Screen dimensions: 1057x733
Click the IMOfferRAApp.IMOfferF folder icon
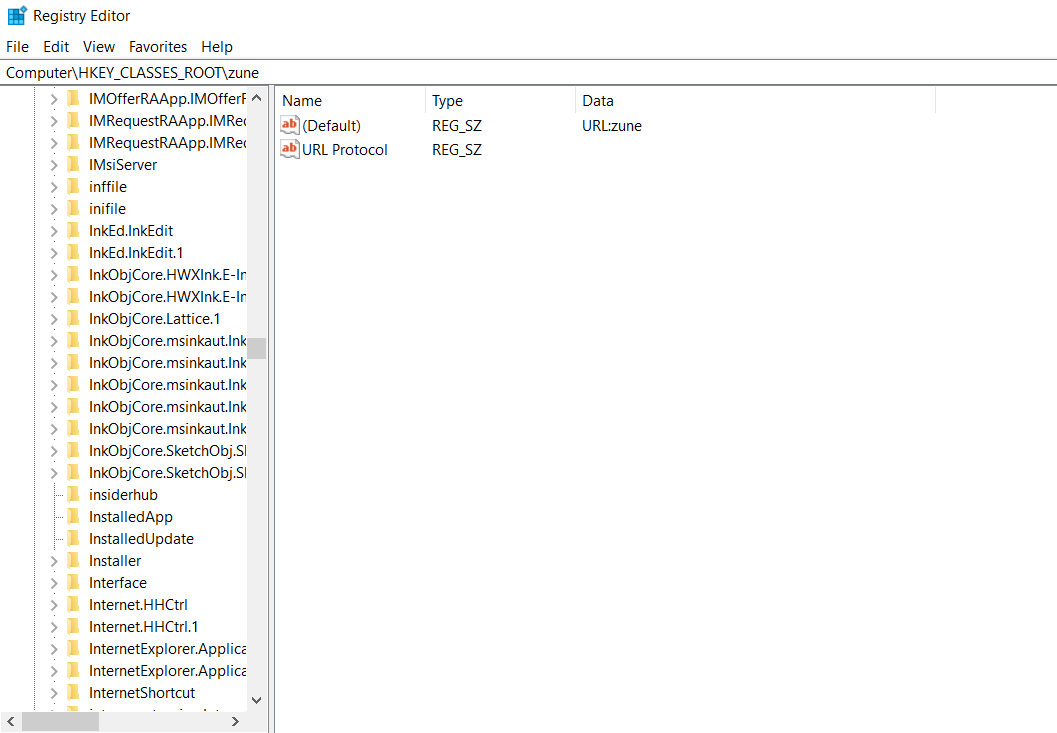pos(73,98)
